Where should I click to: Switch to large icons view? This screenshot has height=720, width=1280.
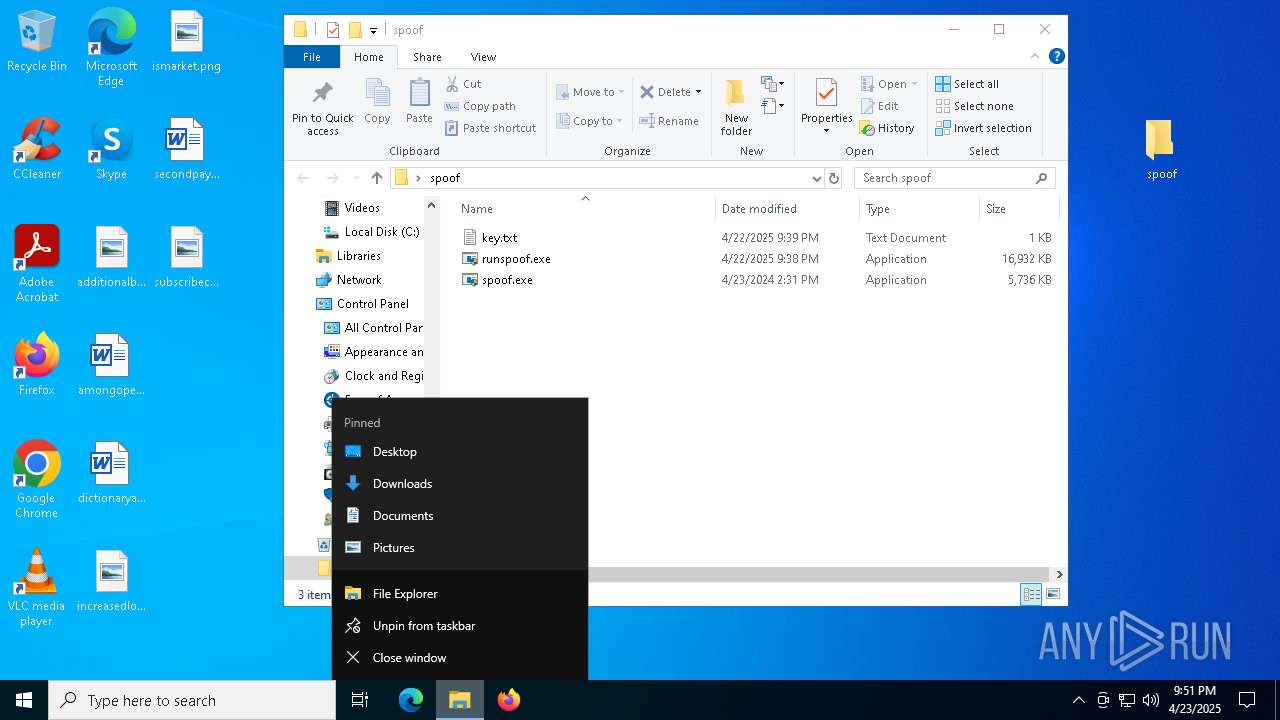[x=1052, y=595]
